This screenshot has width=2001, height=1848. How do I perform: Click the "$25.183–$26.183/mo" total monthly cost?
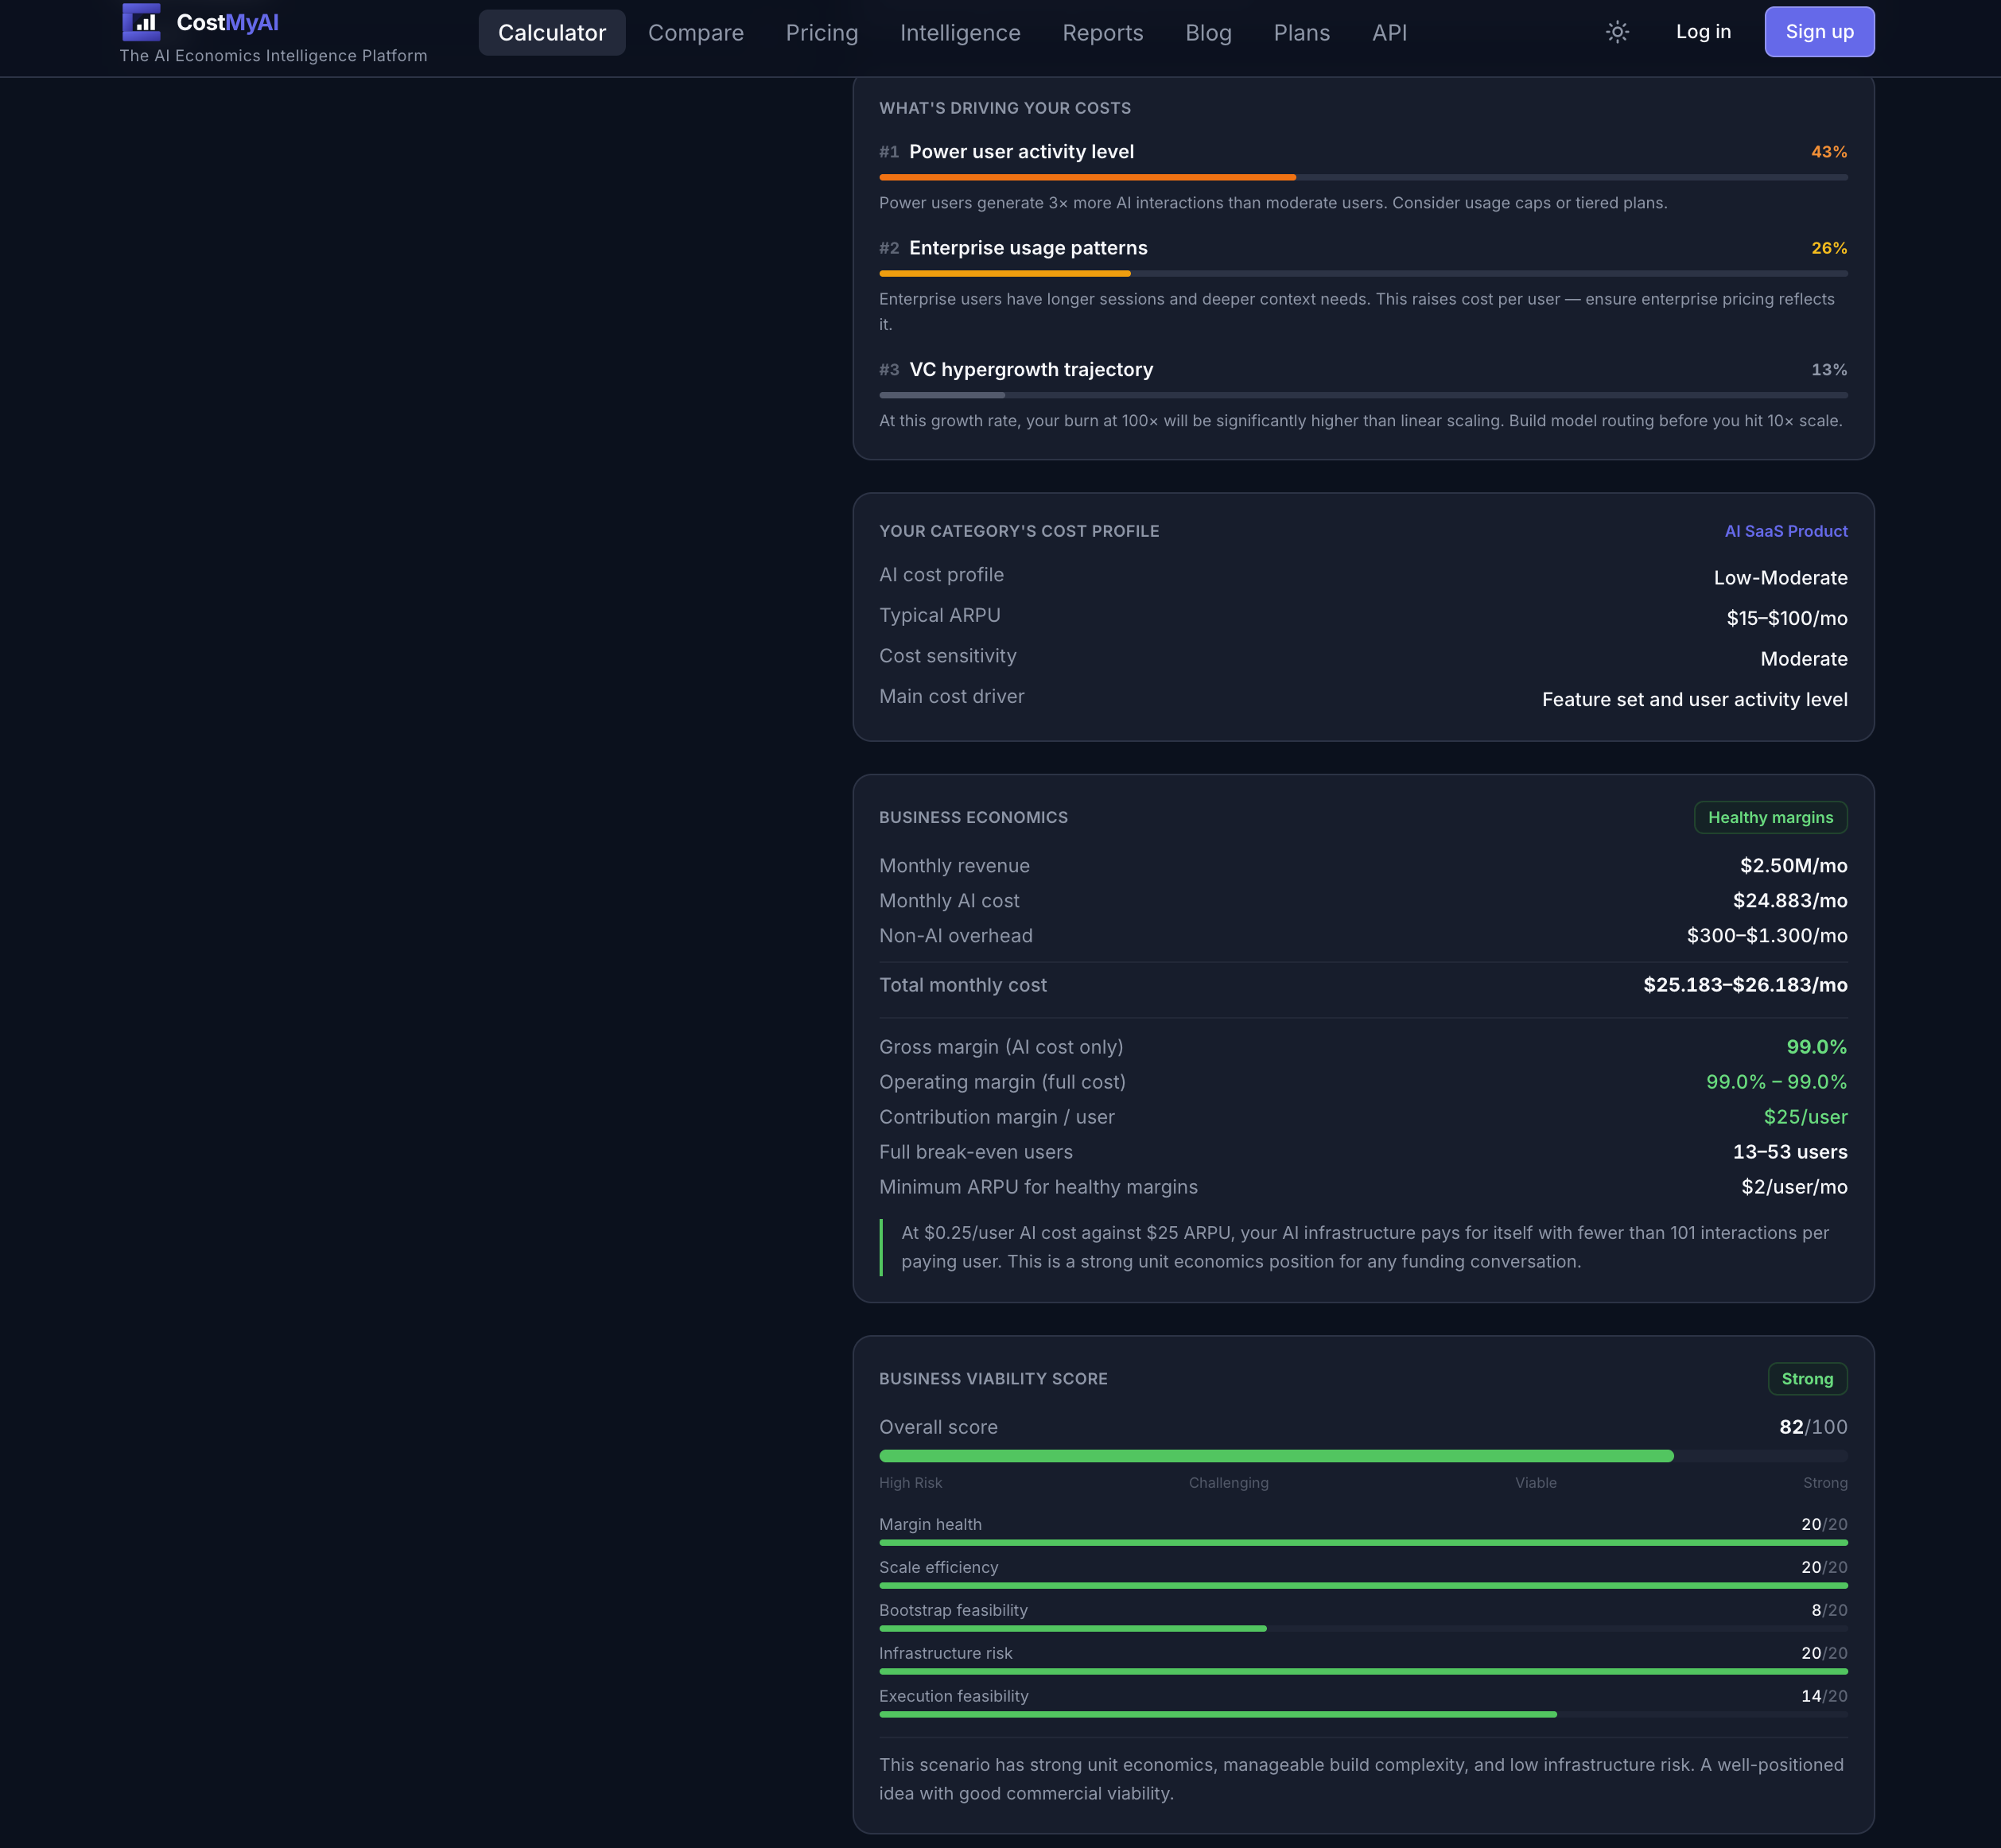[1745, 985]
